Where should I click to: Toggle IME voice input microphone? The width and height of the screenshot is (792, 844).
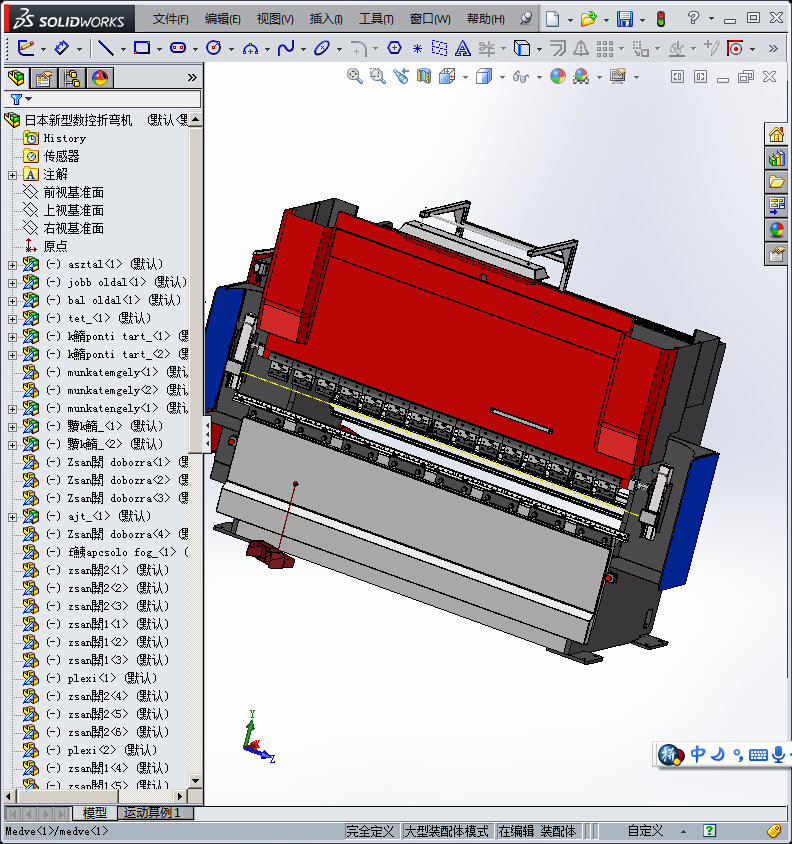pos(778,755)
